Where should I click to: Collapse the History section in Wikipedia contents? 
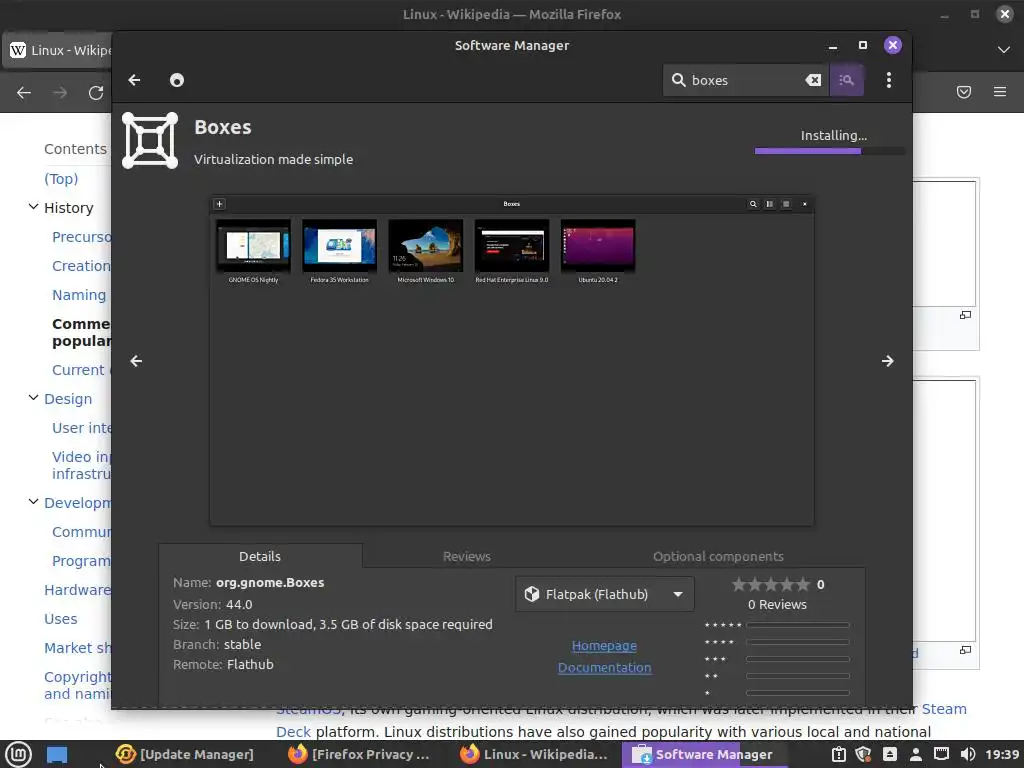[33, 207]
